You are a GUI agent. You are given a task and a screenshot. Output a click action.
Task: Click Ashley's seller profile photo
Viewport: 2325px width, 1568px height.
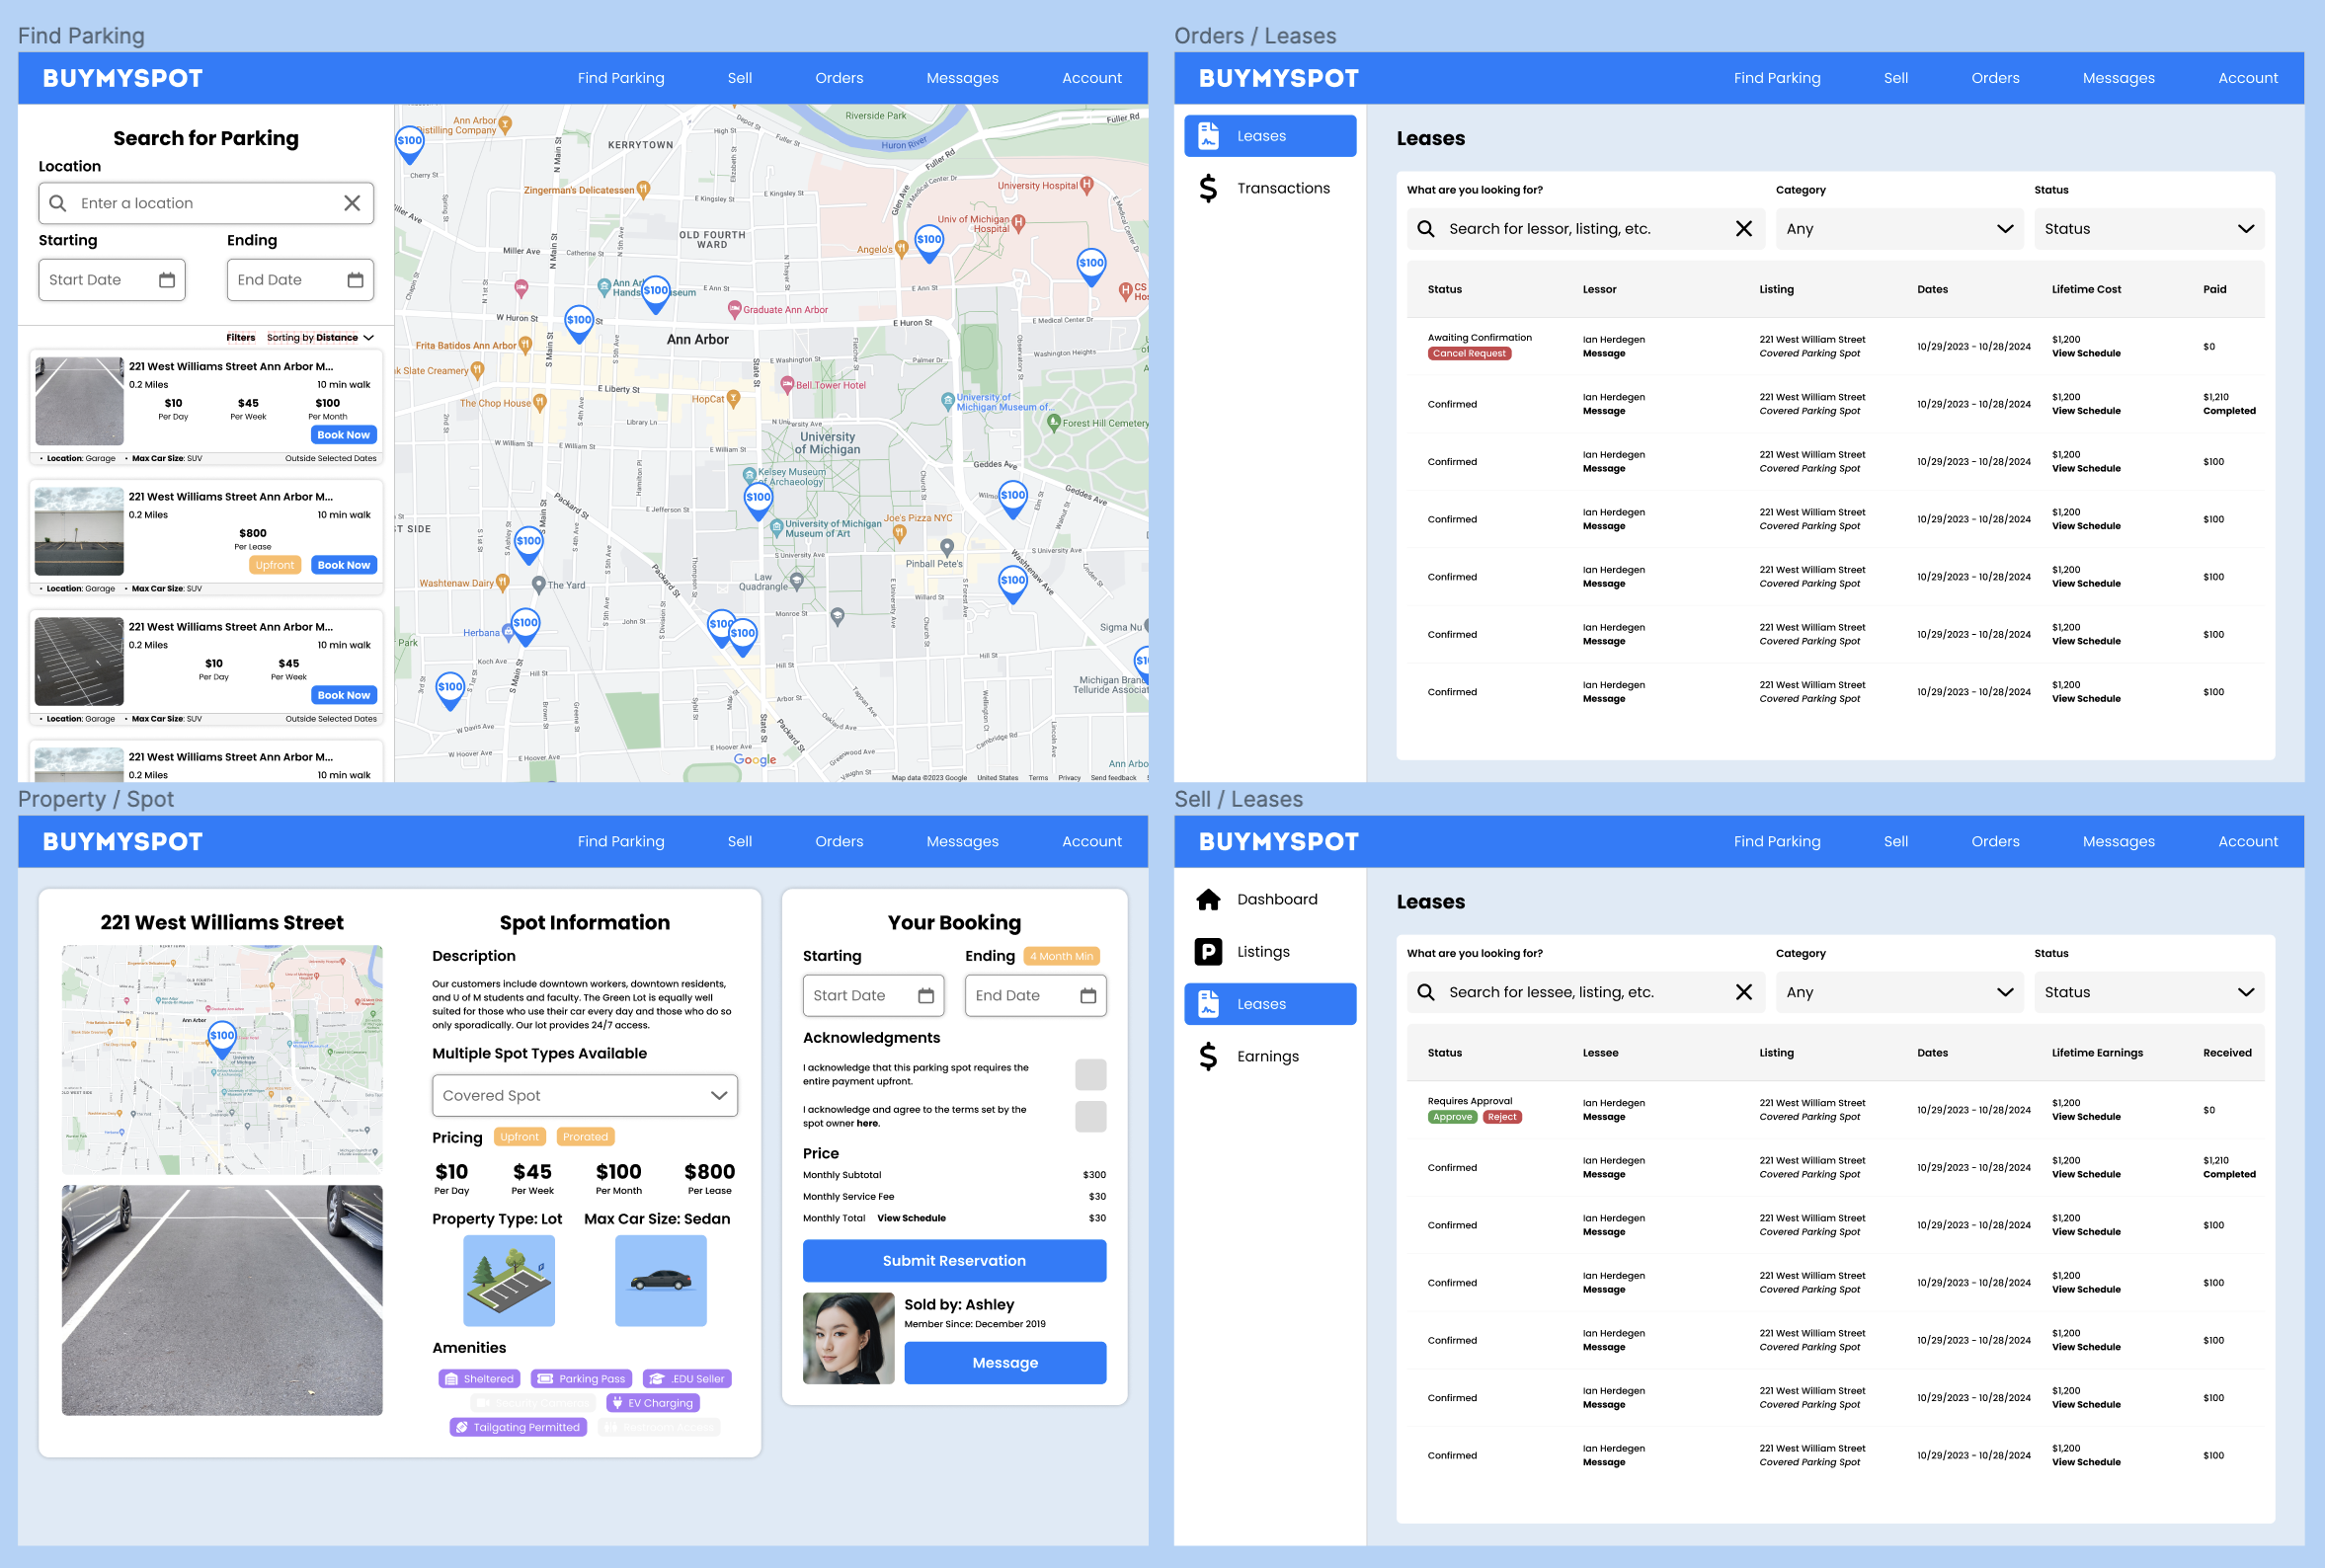coord(848,1338)
